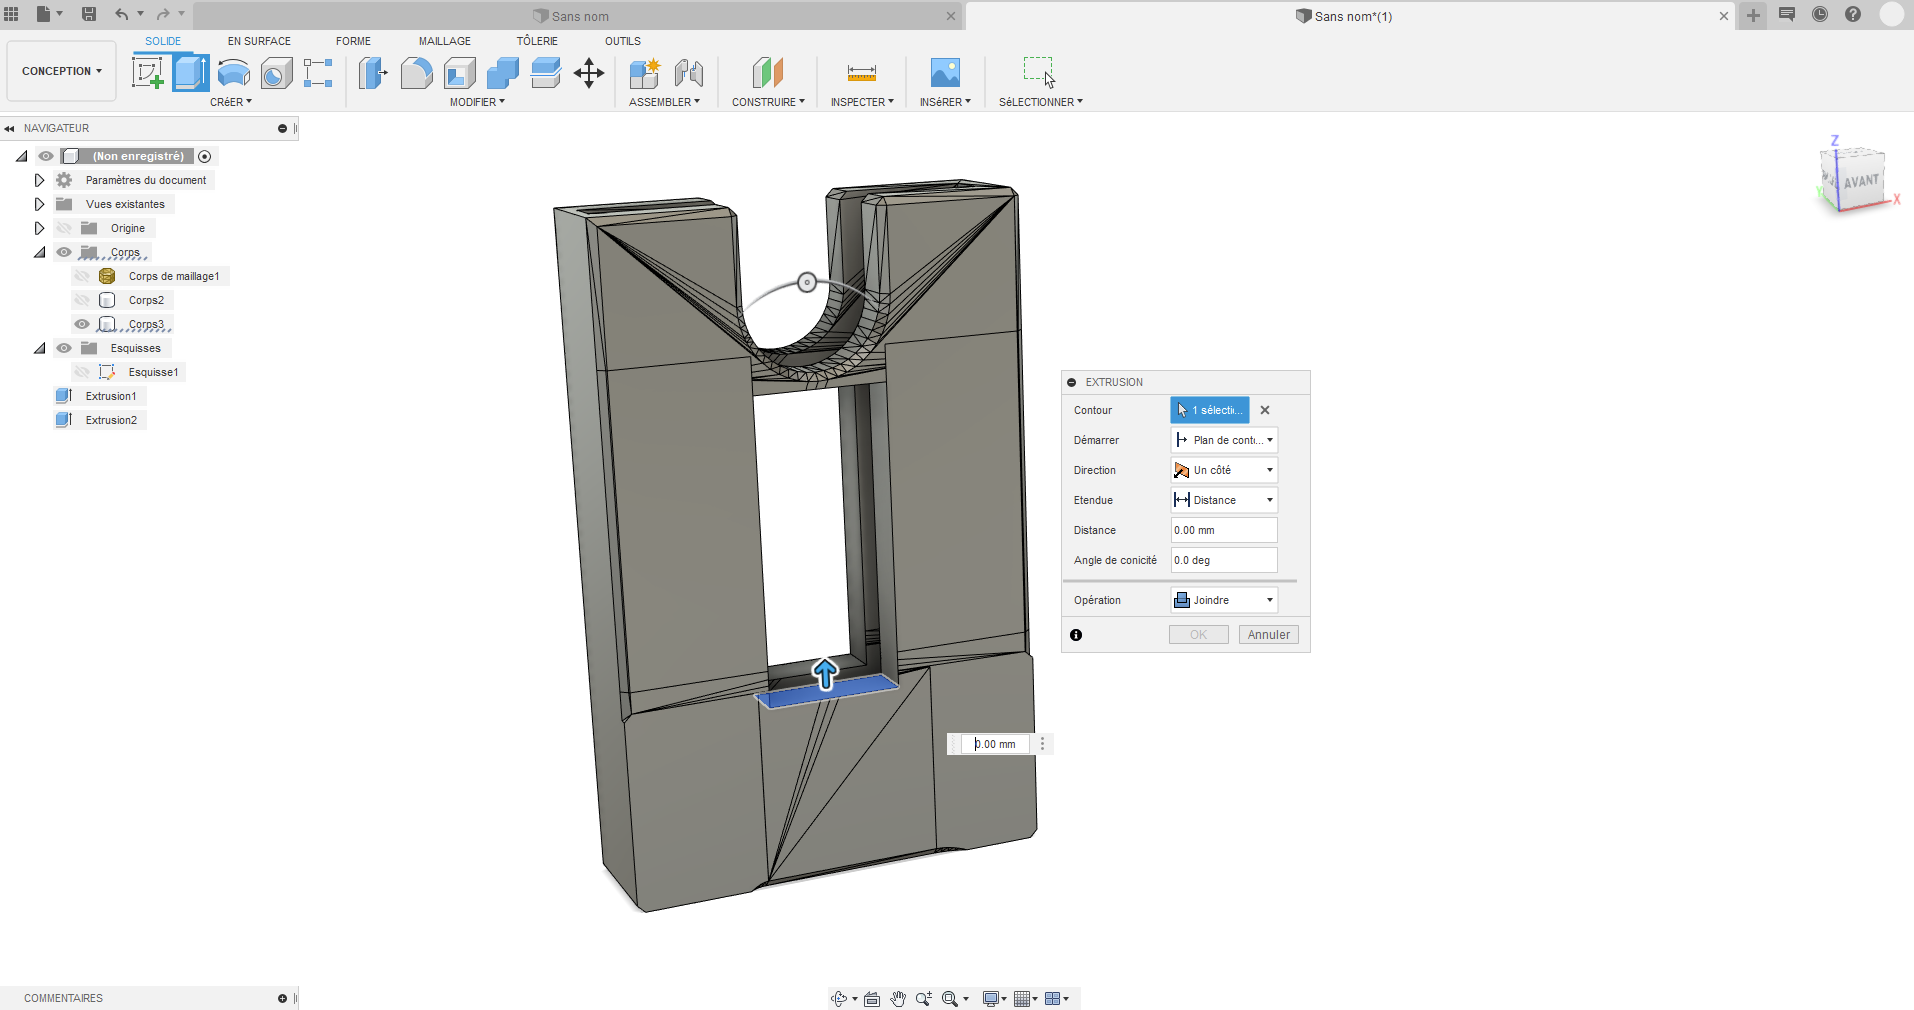Screen dimensions: 1914x1010
Task: Switch to the EN SURFACE tab
Action: click(x=259, y=41)
